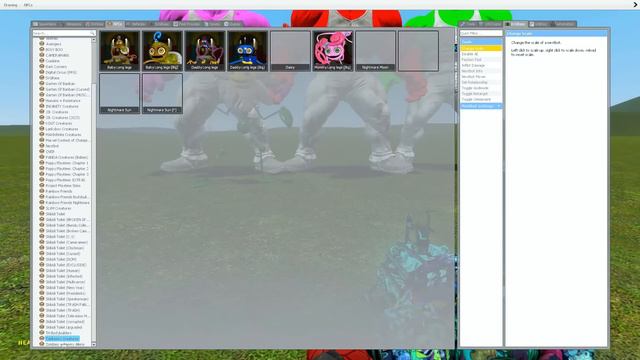Open Project Playtime Skins category
640x360 pixels.
[x=63, y=185]
